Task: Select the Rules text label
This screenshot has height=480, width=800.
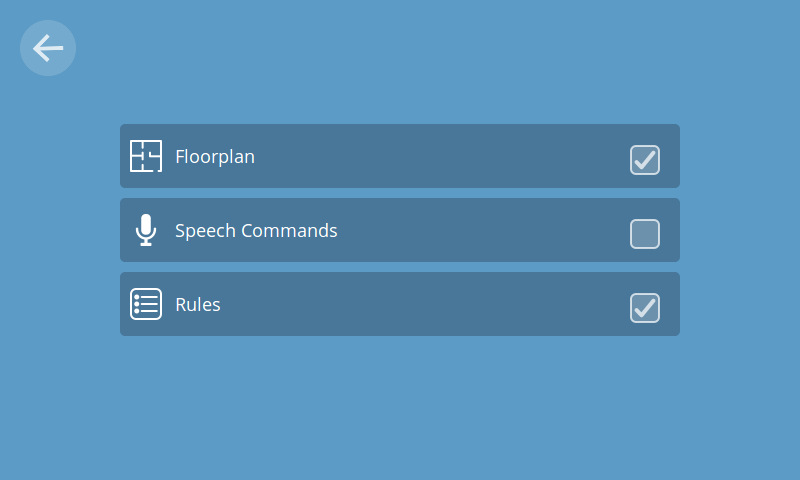Action: point(198,305)
